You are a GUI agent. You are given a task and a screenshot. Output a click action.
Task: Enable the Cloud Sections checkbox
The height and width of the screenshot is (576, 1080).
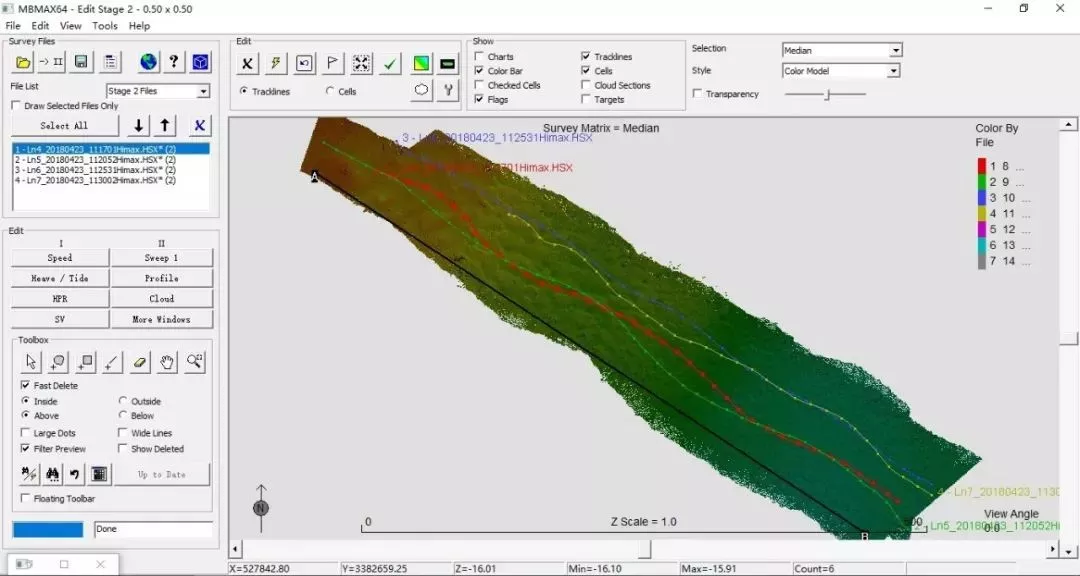pos(585,85)
